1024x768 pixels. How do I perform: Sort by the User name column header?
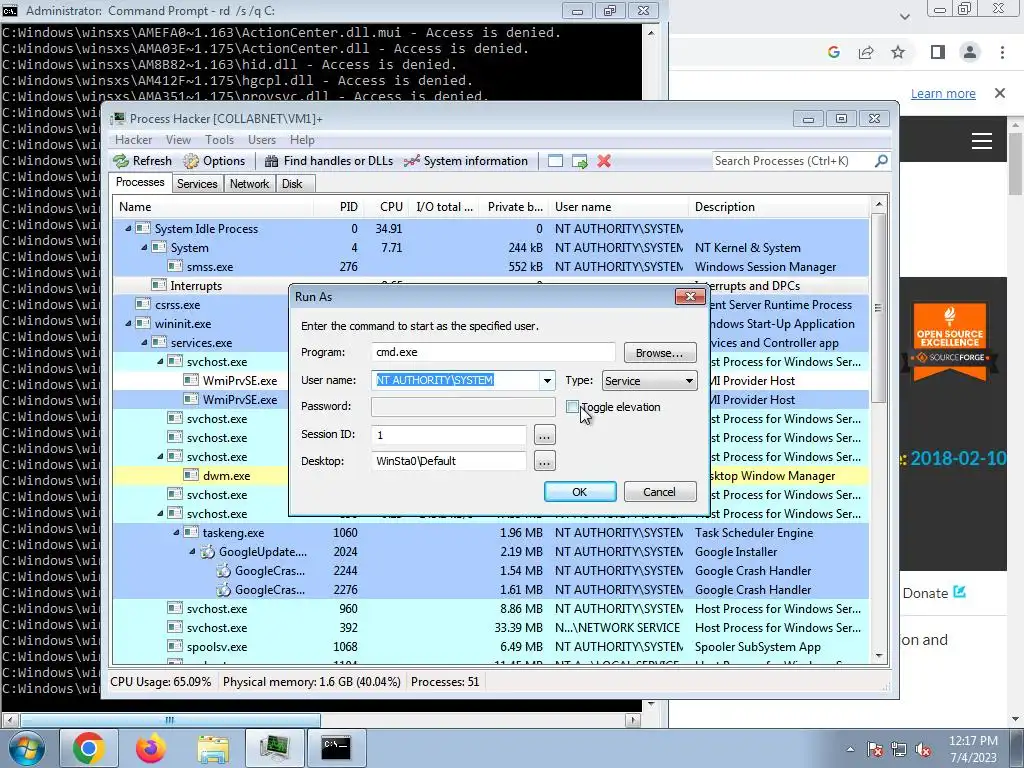coord(619,207)
